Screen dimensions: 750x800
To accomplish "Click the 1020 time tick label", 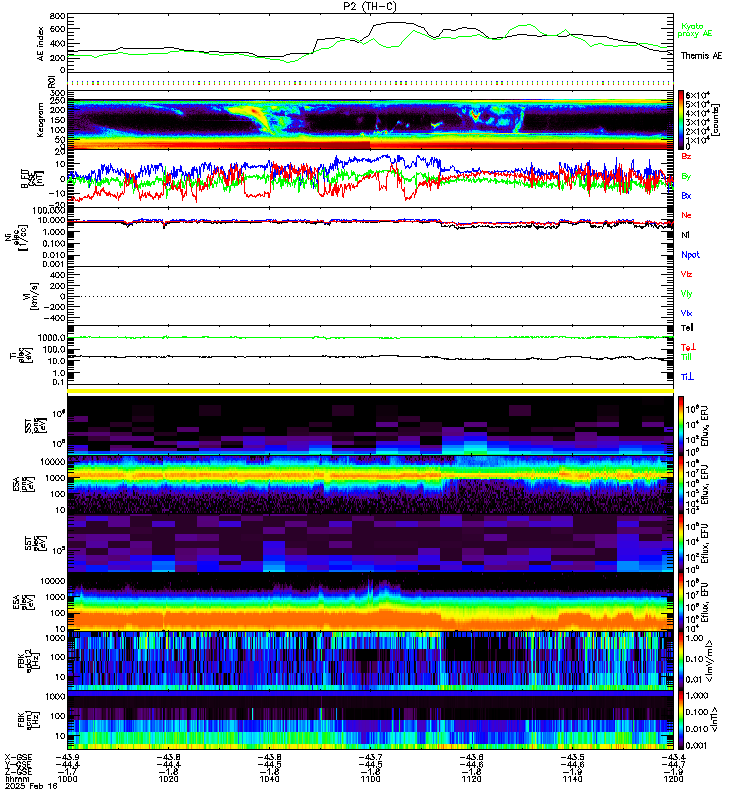I will [x=168, y=779].
